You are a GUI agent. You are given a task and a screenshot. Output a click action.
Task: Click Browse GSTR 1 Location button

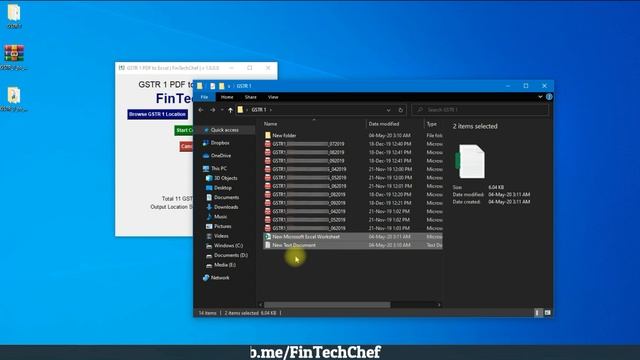158,114
